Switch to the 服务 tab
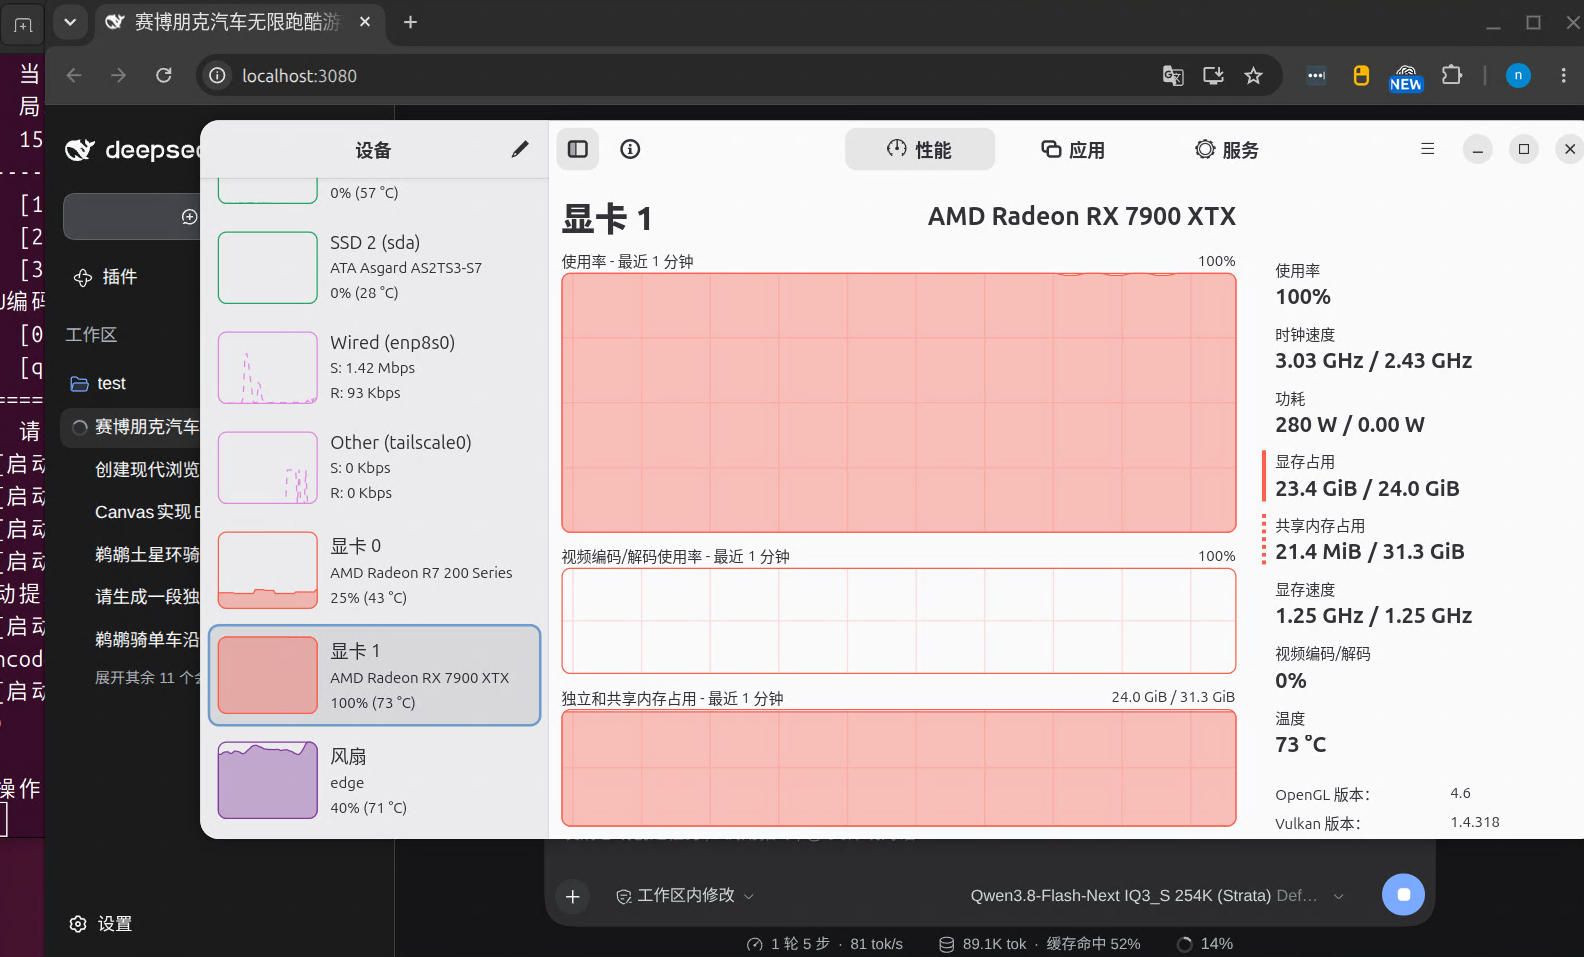This screenshot has width=1584, height=957. tap(1227, 149)
